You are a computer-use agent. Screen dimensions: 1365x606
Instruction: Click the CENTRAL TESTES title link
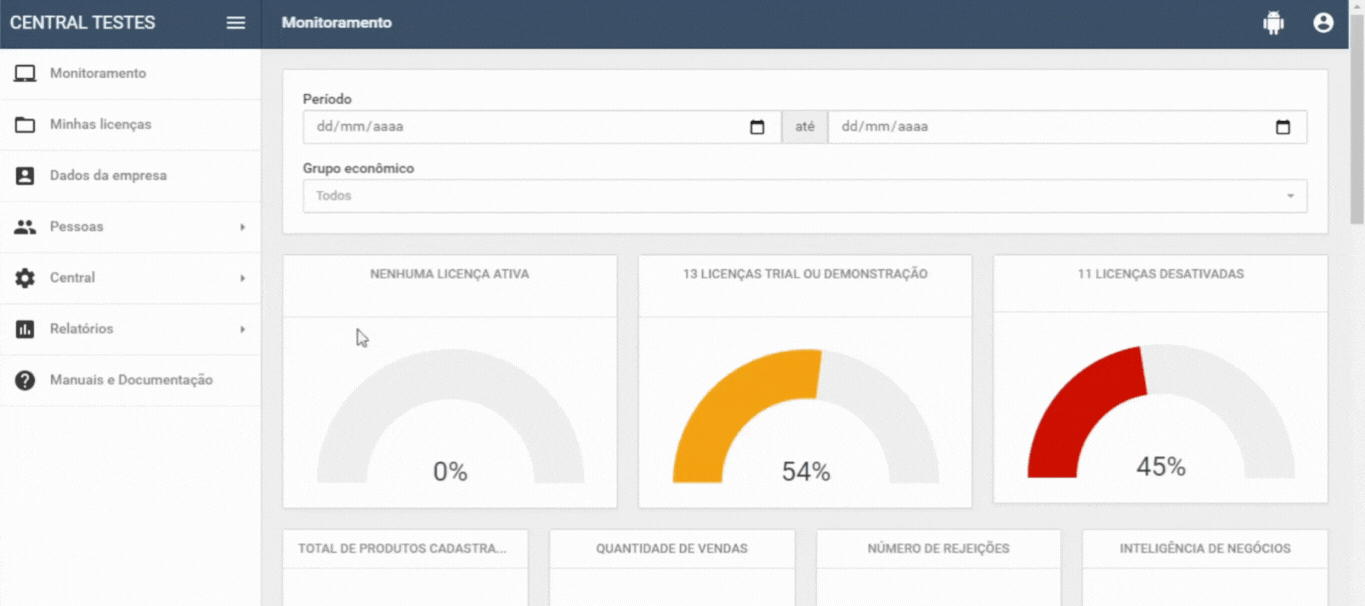point(83,23)
